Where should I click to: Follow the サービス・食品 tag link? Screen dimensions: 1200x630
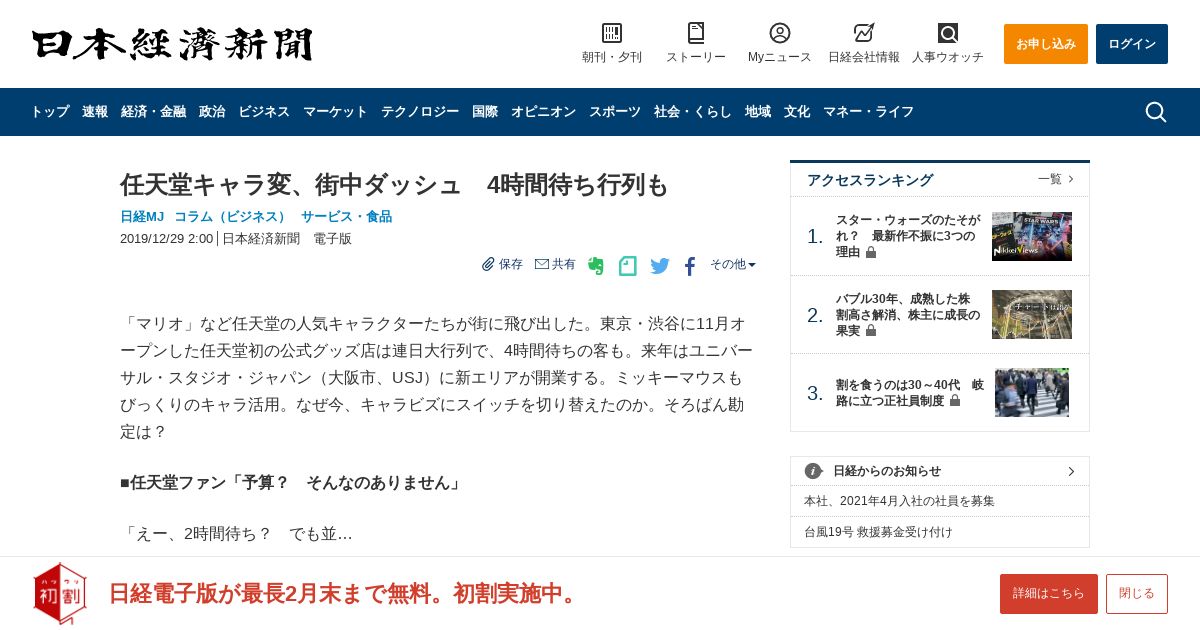point(346,216)
